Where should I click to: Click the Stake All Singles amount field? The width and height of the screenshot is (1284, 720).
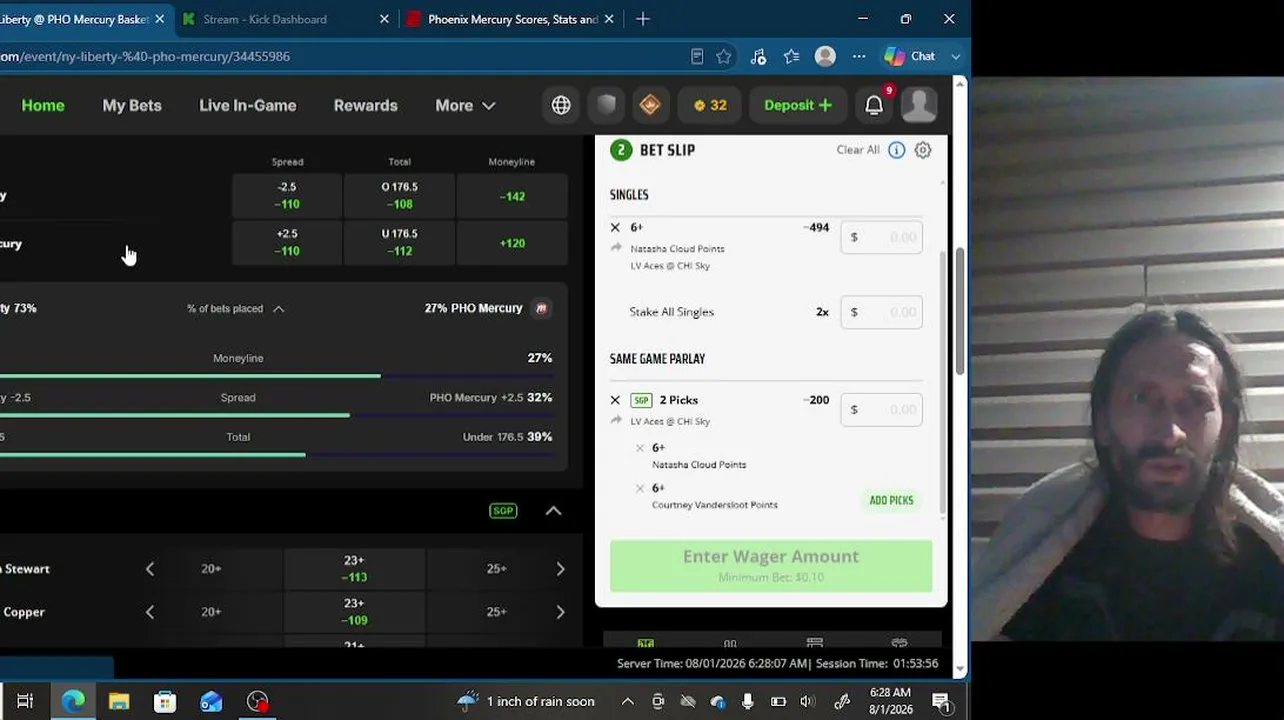[x=881, y=312]
